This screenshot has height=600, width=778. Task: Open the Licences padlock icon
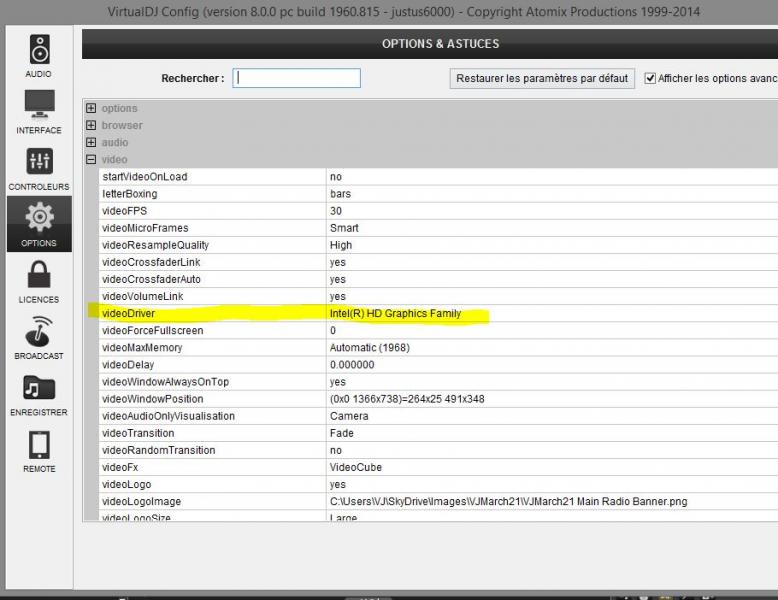coord(39,274)
